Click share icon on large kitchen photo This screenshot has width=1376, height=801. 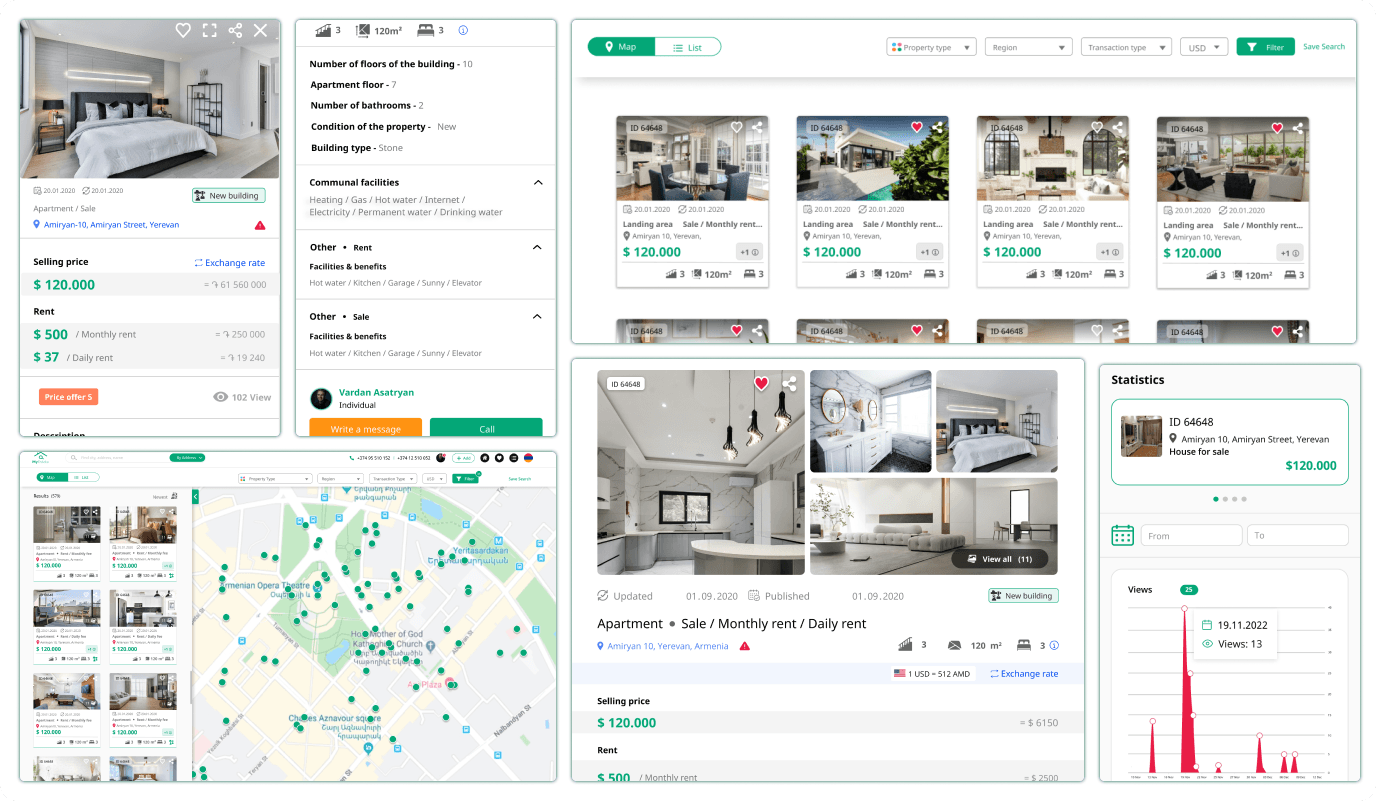pyautogui.click(x=789, y=384)
